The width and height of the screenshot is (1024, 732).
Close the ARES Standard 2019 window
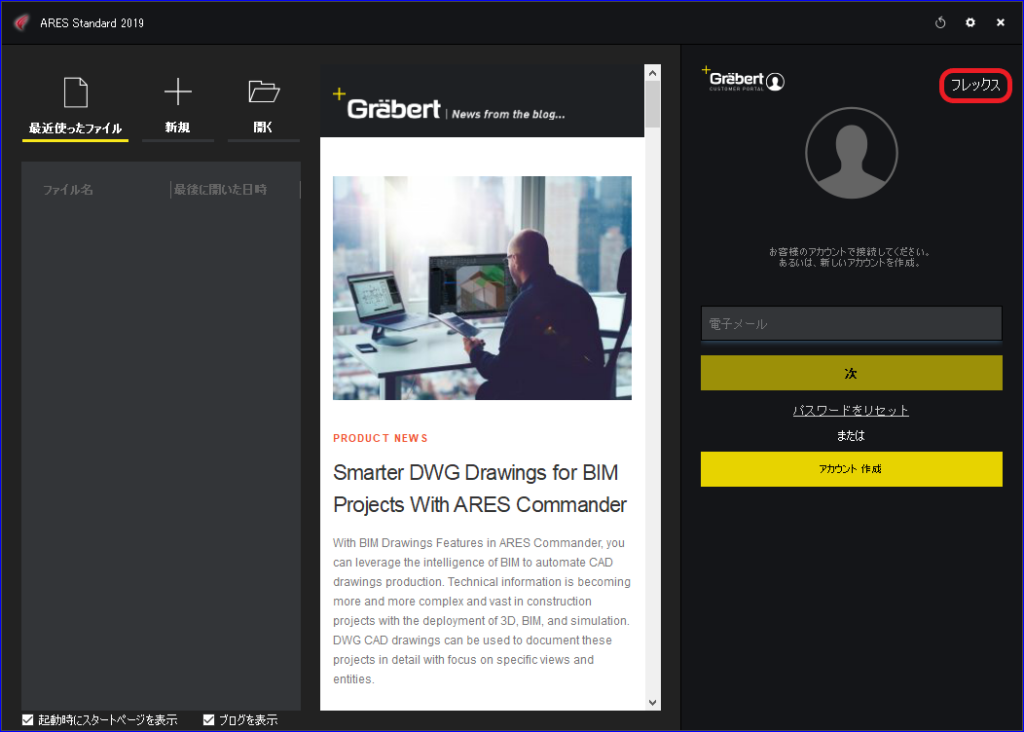click(1000, 23)
